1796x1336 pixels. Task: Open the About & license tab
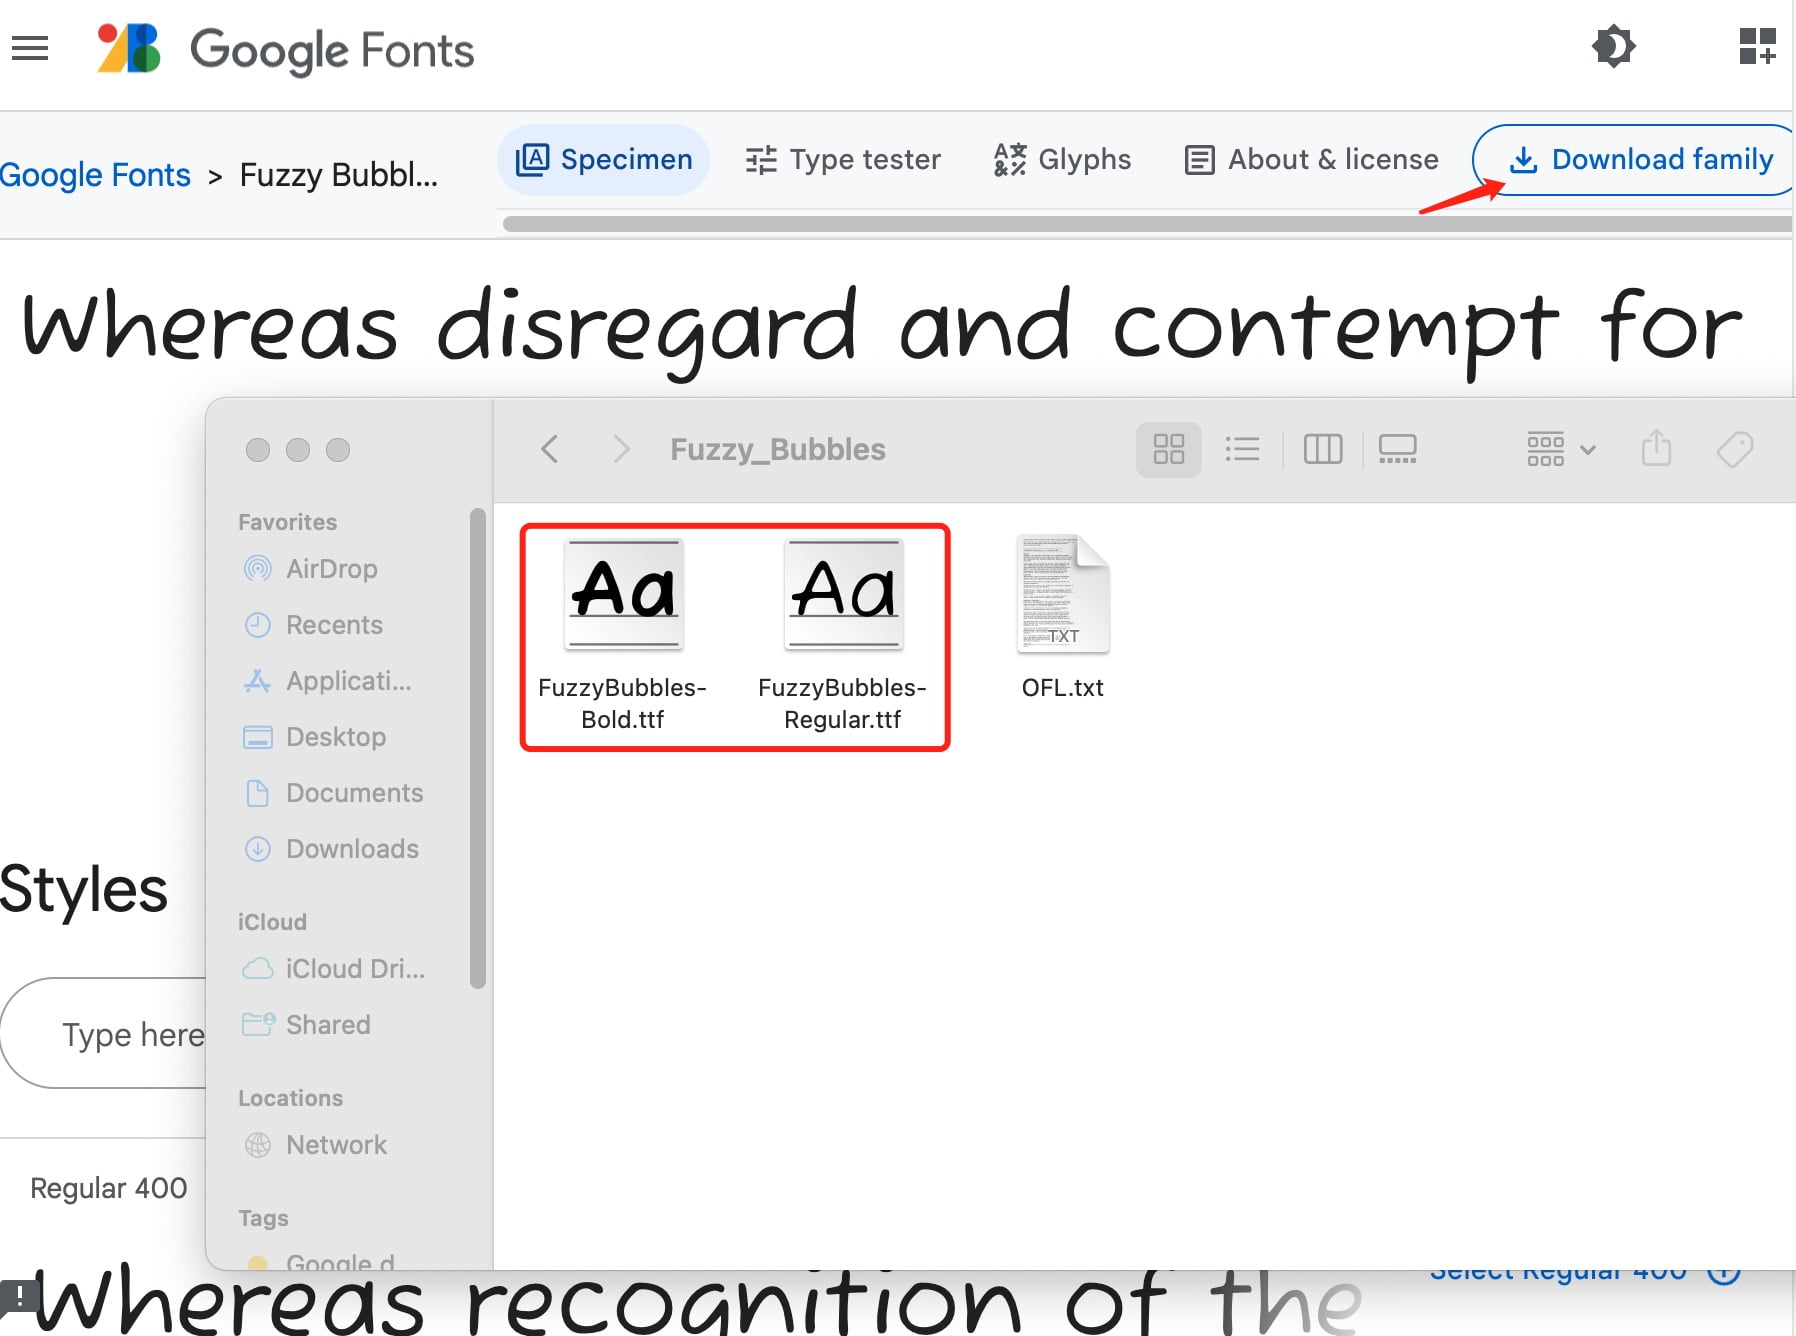click(1311, 159)
